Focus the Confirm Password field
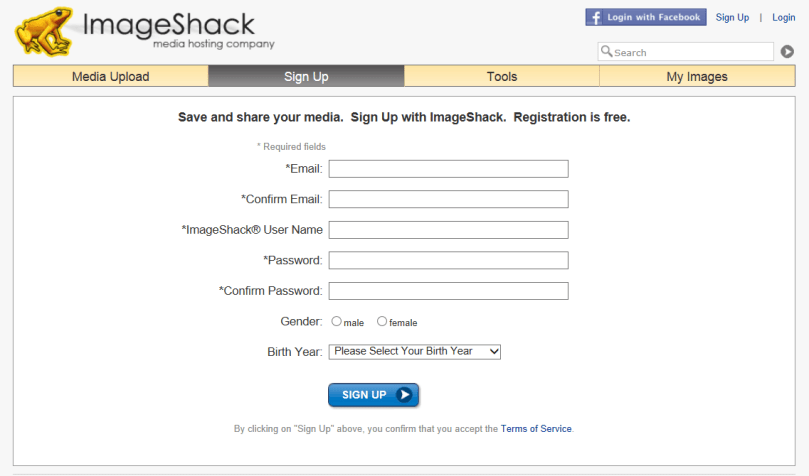Image resolution: width=809 pixels, height=476 pixels. (x=448, y=291)
